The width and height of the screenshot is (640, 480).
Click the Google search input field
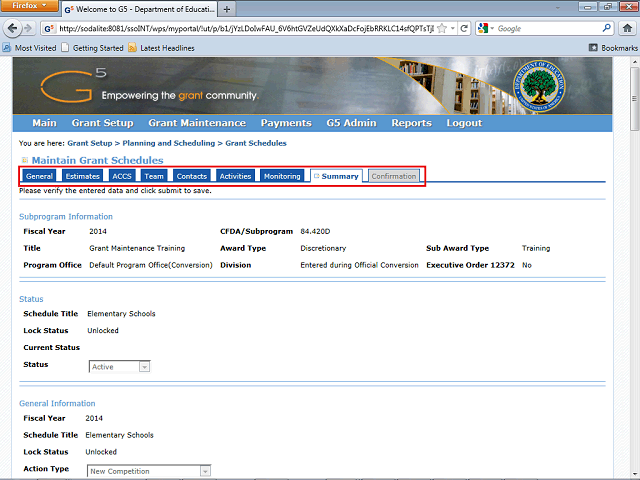pyautogui.click(x=548, y=28)
